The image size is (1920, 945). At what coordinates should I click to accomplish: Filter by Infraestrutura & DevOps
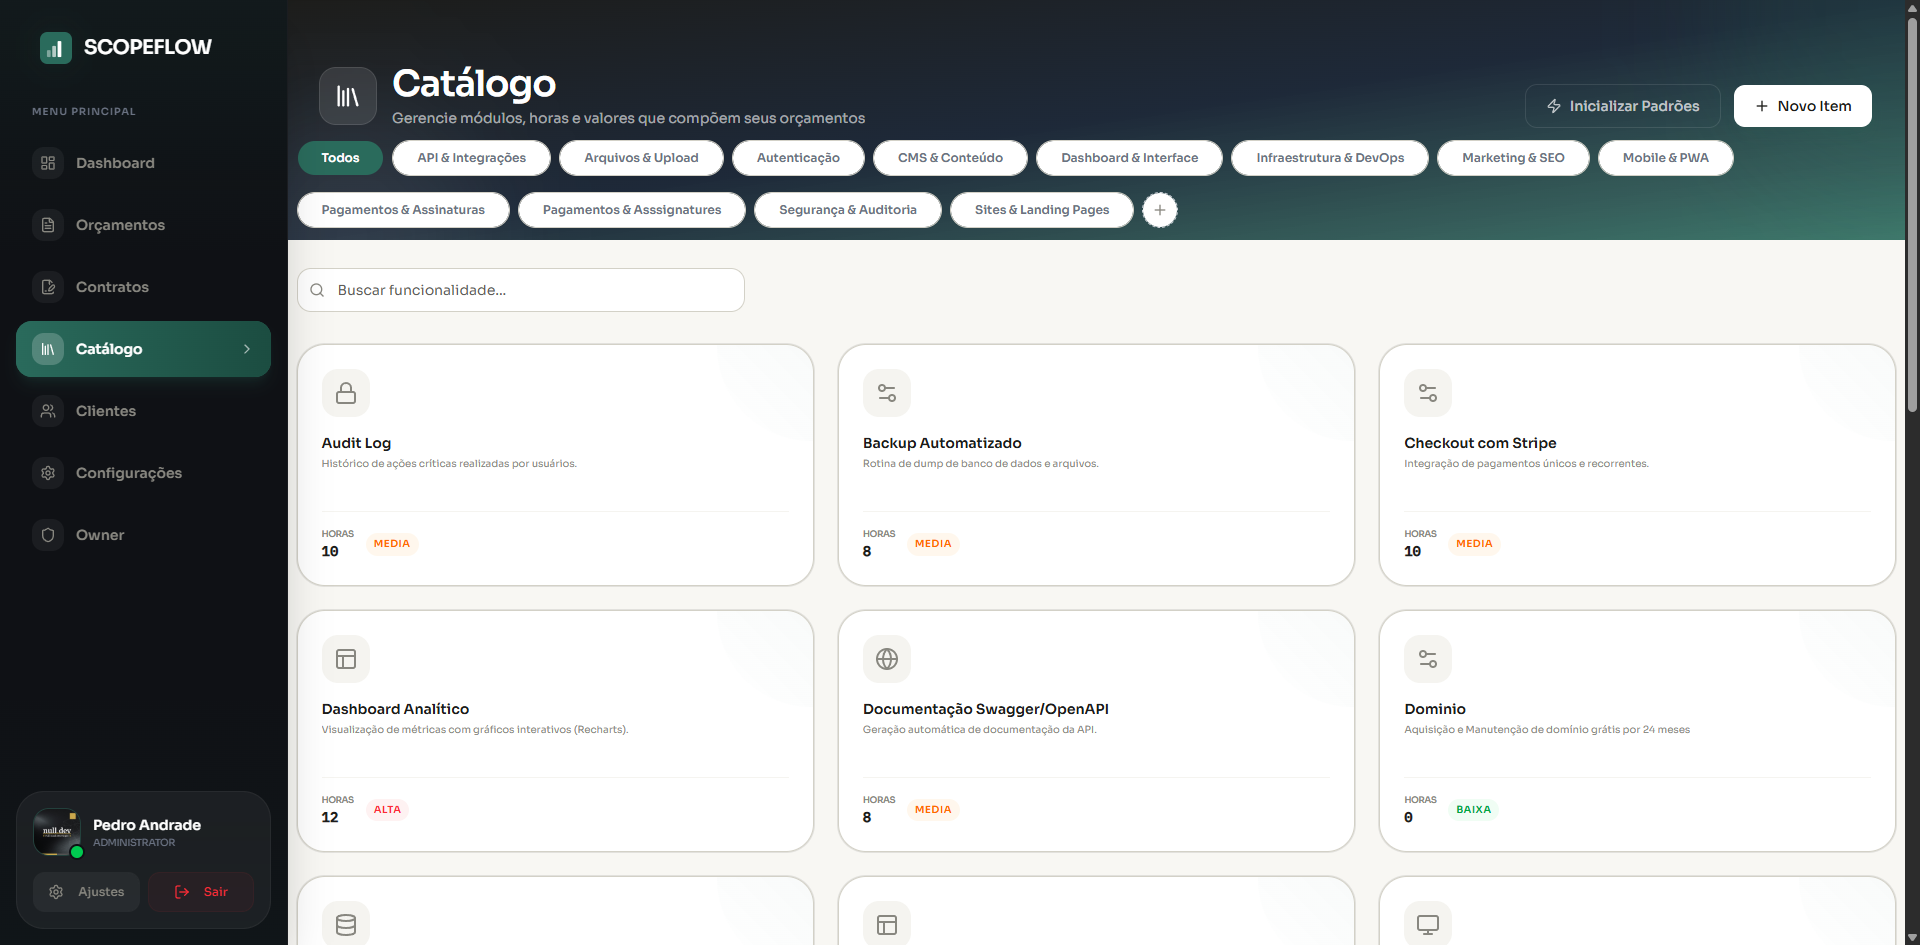[x=1330, y=158]
